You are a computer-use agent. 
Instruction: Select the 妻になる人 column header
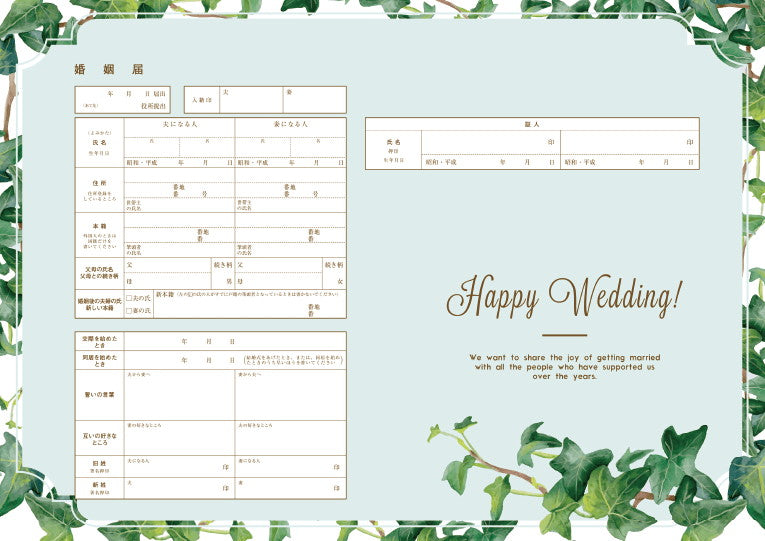coord(291,124)
